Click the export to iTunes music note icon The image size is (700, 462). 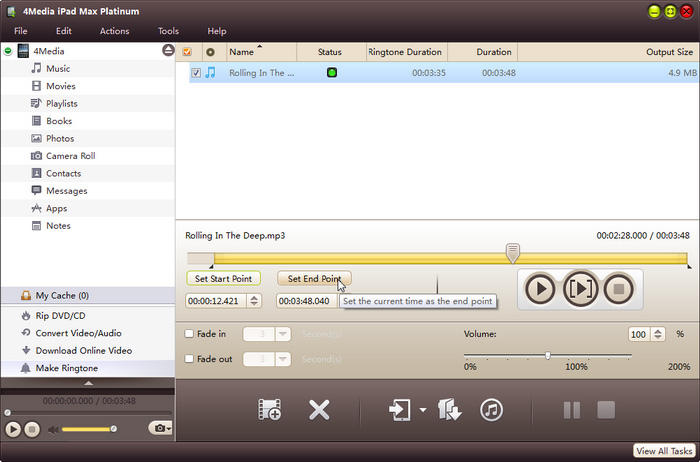[491, 409]
